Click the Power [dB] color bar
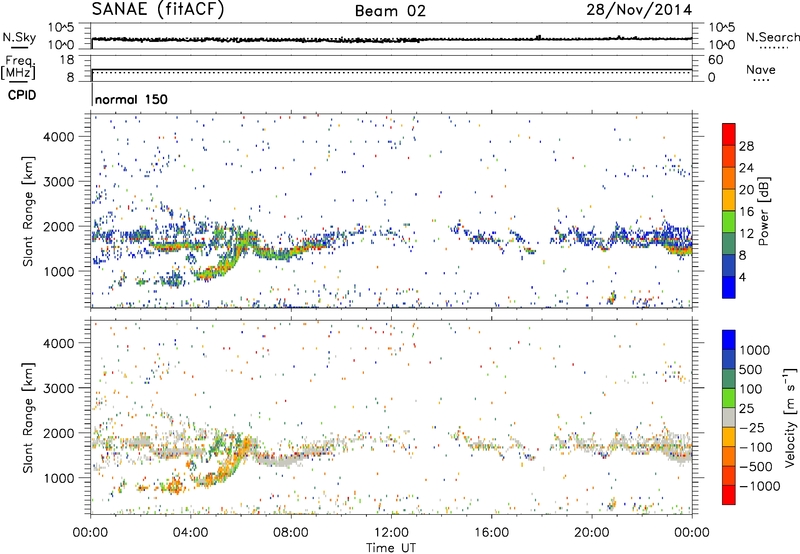The width and height of the screenshot is (800, 554). (x=729, y=211)
